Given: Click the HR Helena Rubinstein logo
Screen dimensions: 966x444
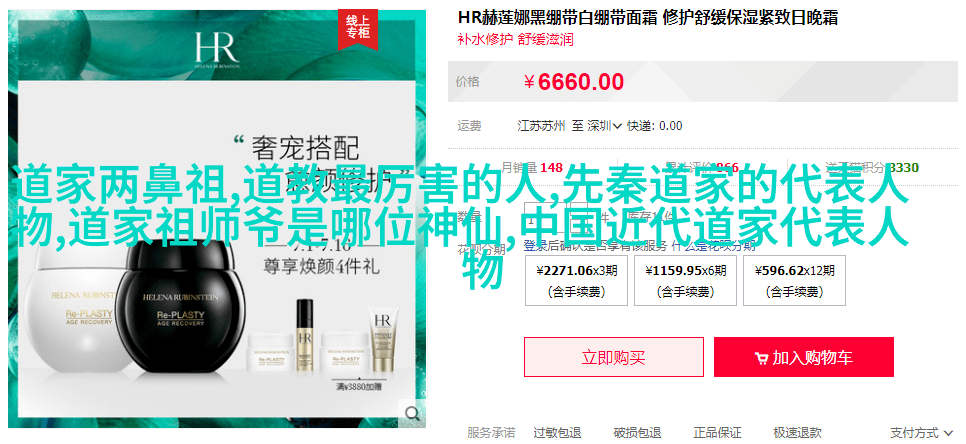Looking at the screenshot, I should pyautogui.click(x=216, y=48).
